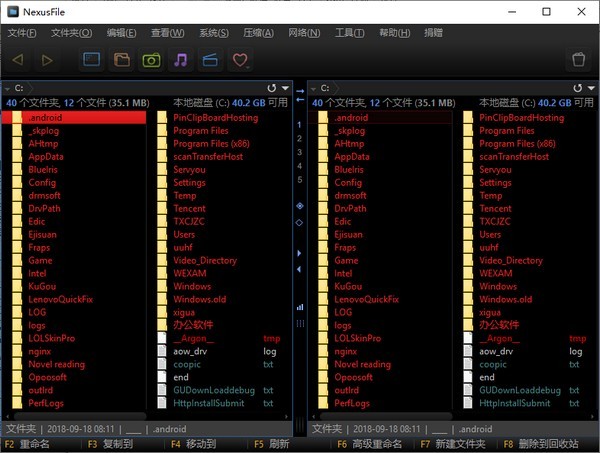Viewport: 600px width, 453px height.
Task: Open the 网络(N) menu
Action: pos(304,33)
